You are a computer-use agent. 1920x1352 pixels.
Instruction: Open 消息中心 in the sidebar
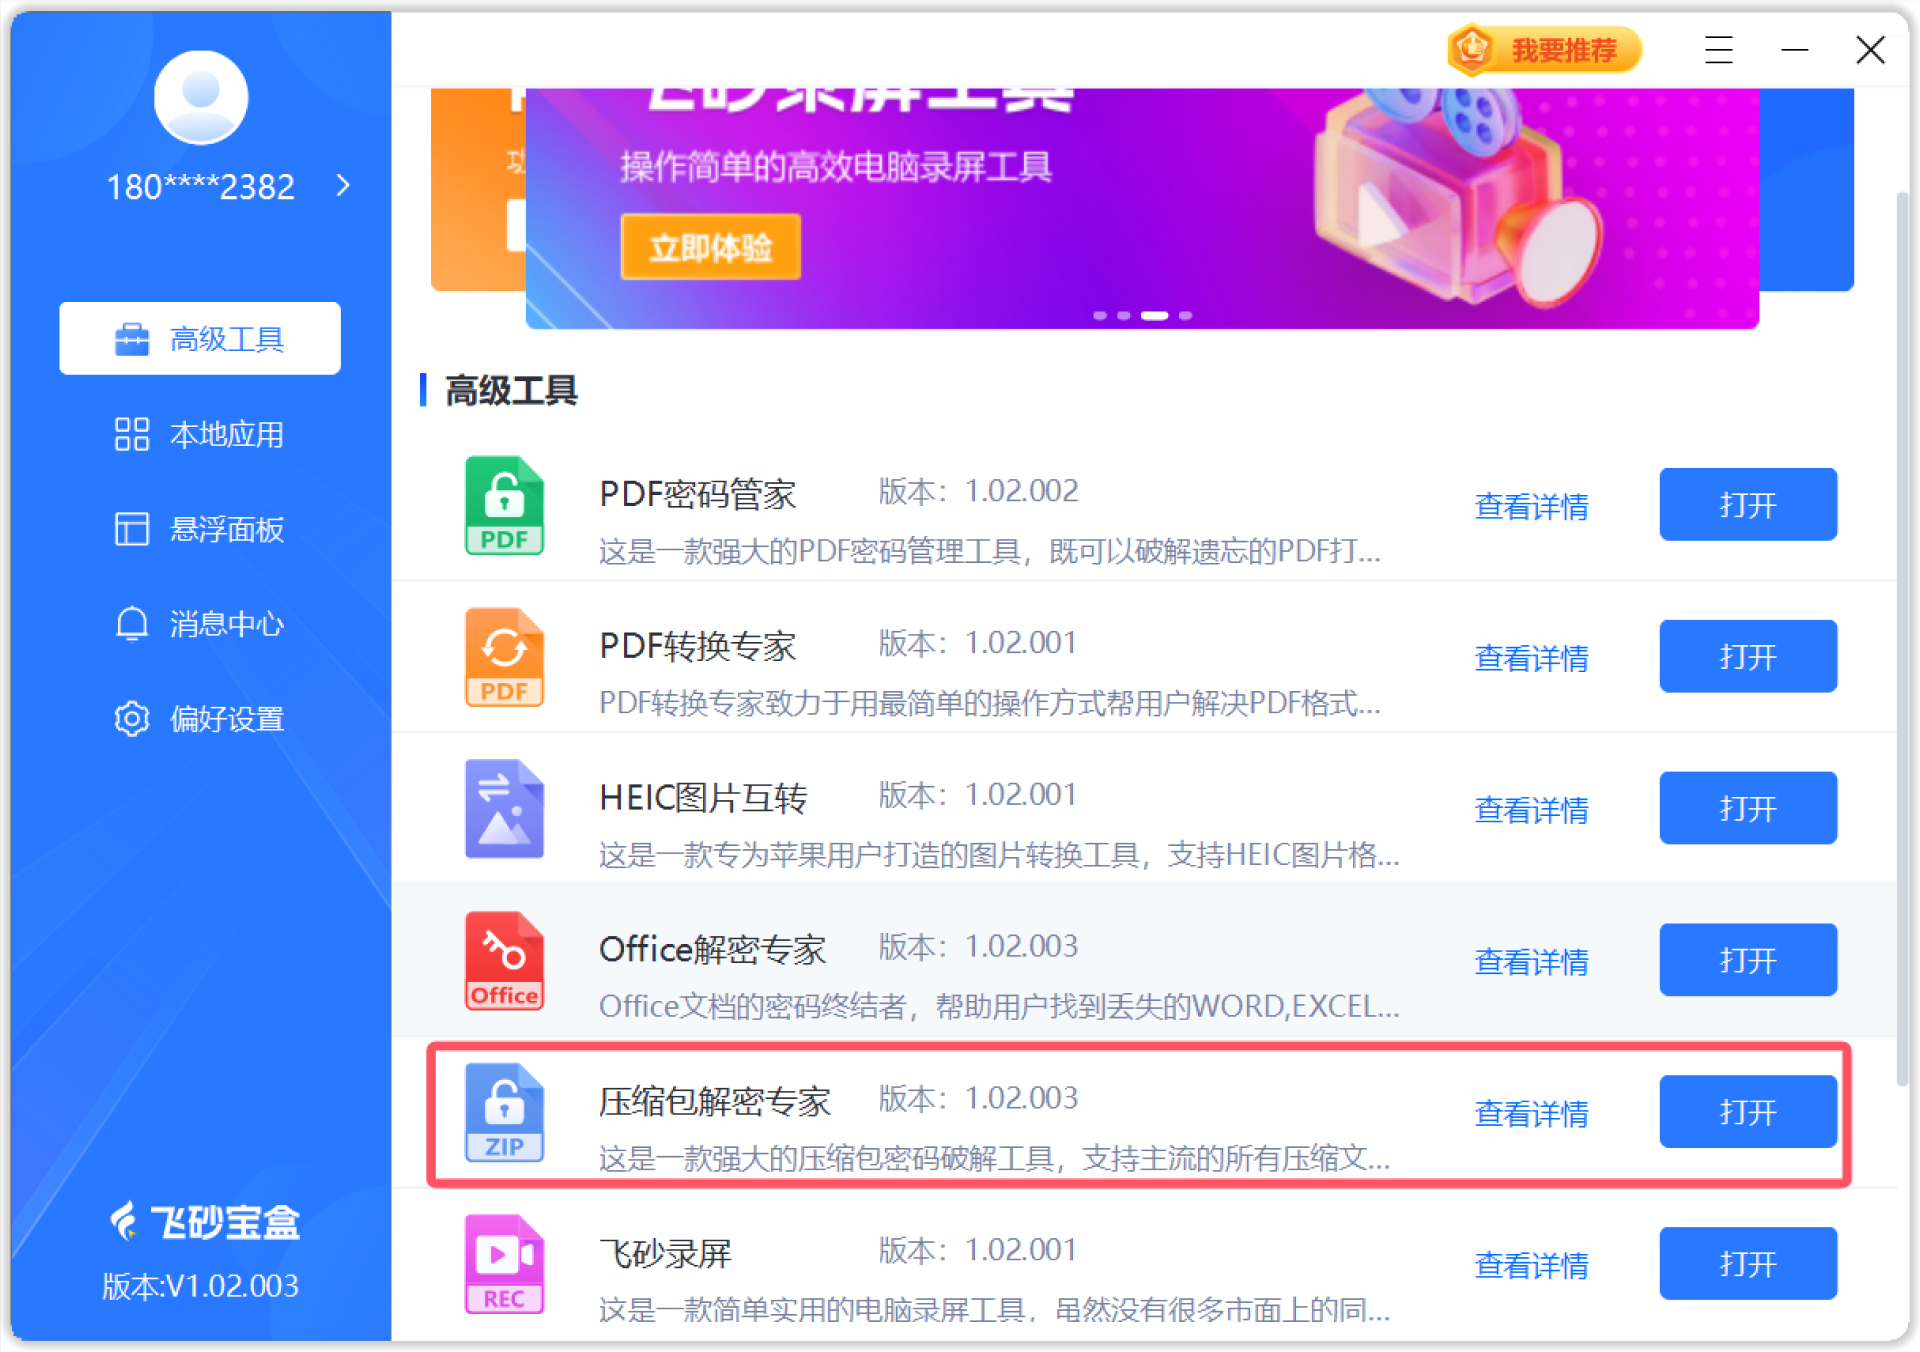(200, 624)
